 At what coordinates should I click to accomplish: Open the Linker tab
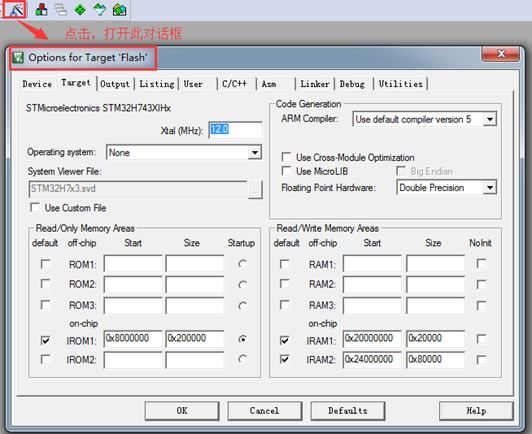click(315, 84)
